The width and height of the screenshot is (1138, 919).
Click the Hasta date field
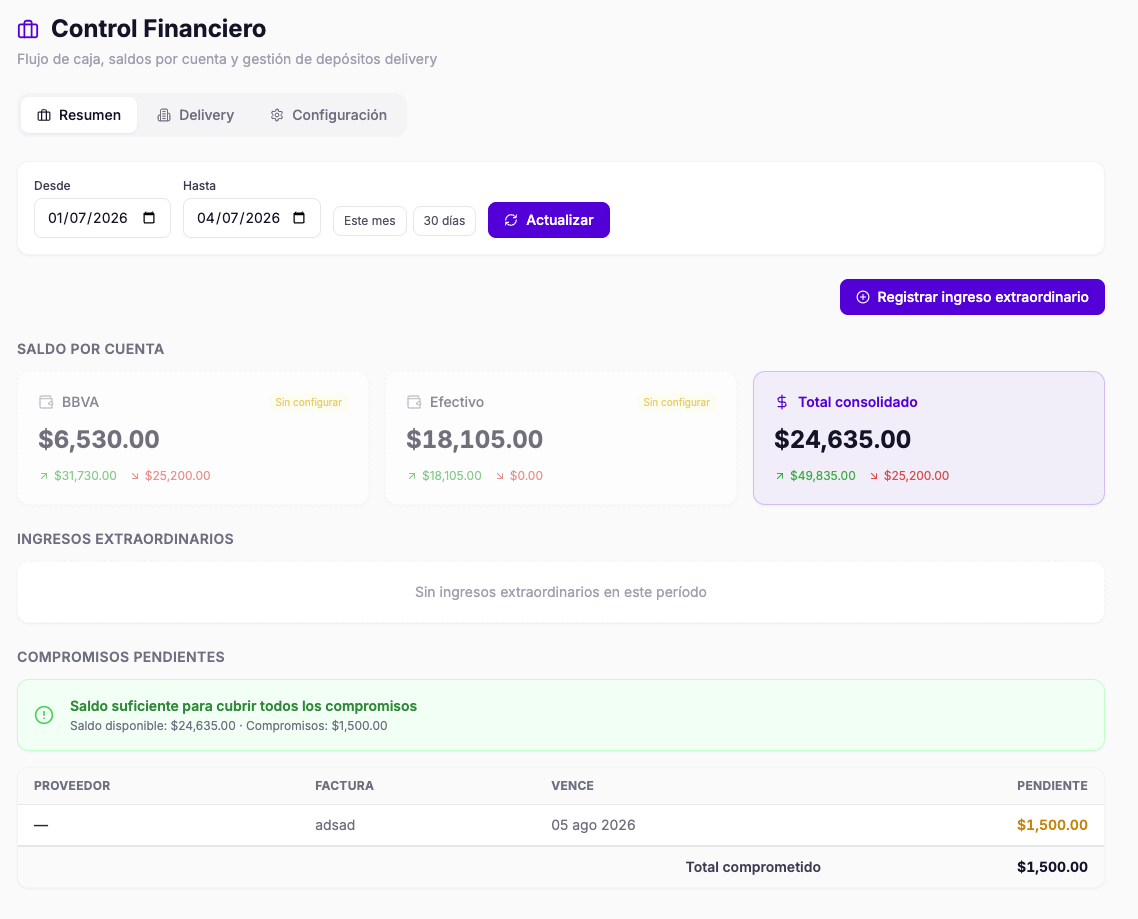[x=252, y=218]
